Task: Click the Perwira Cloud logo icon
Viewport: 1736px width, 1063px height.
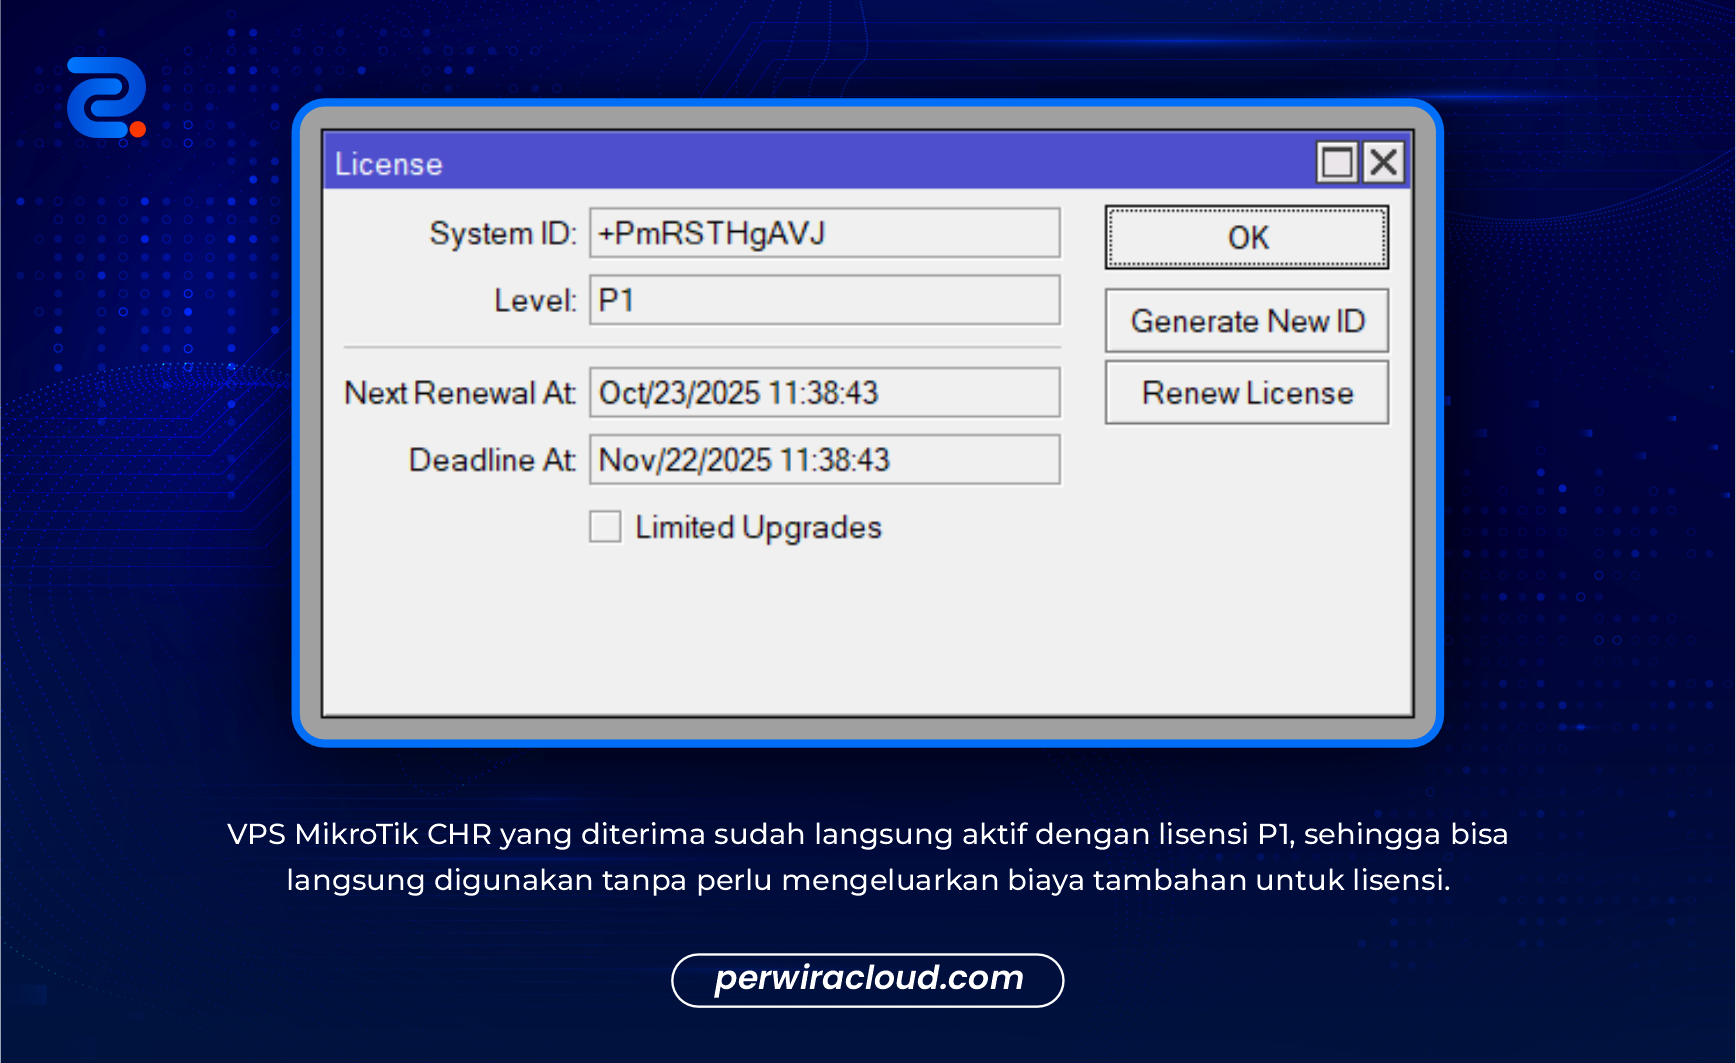Action: point(106,98)
